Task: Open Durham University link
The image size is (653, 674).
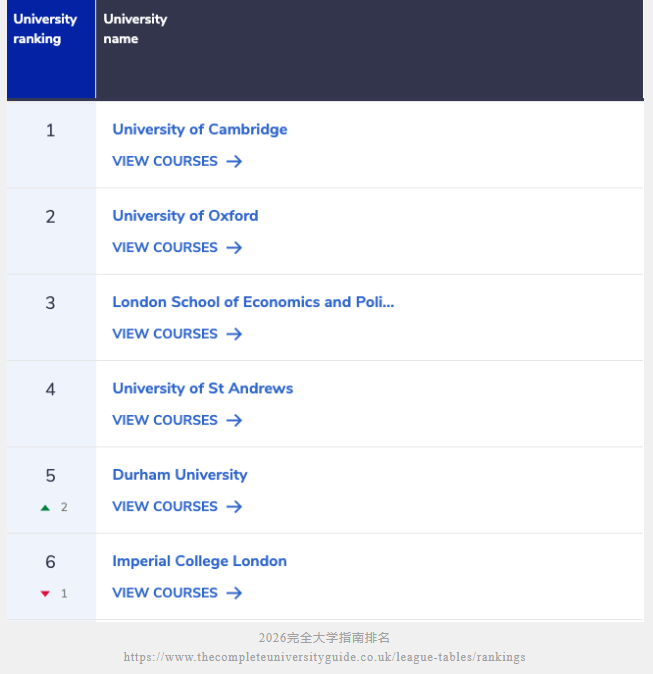Action: (180, 475)
